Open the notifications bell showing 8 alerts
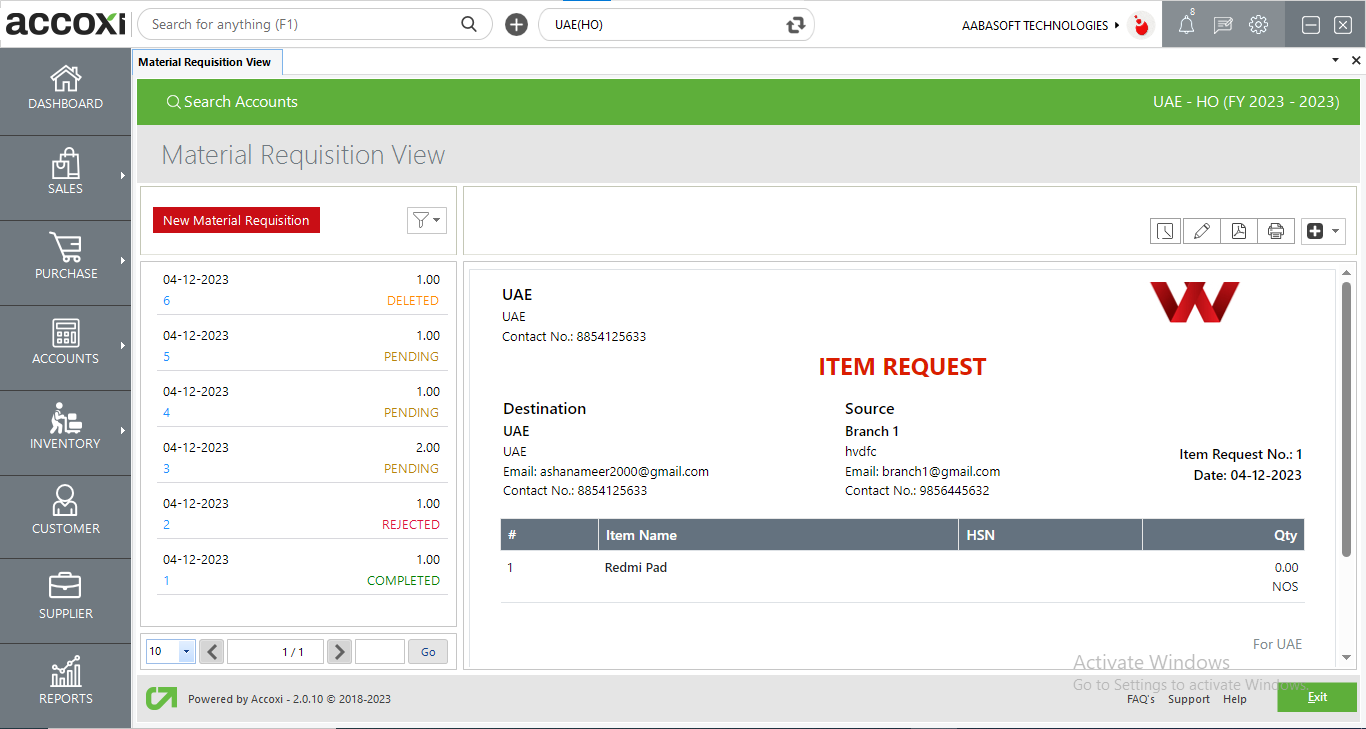The width and height of the screenshot is (1366, 729). click(x=1186, y=25)
